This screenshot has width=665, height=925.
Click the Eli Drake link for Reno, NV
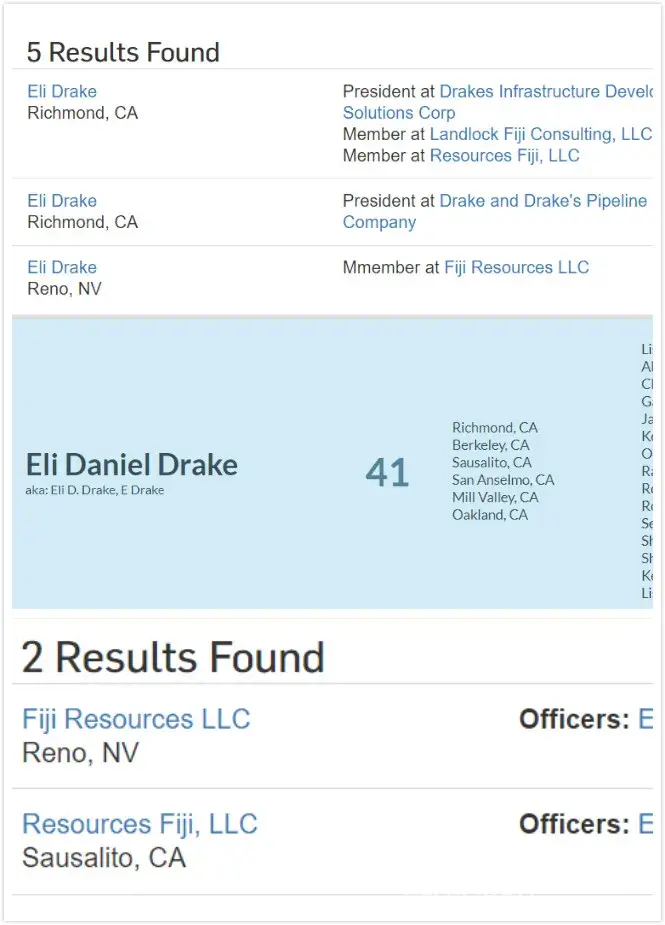pos(62,268)
